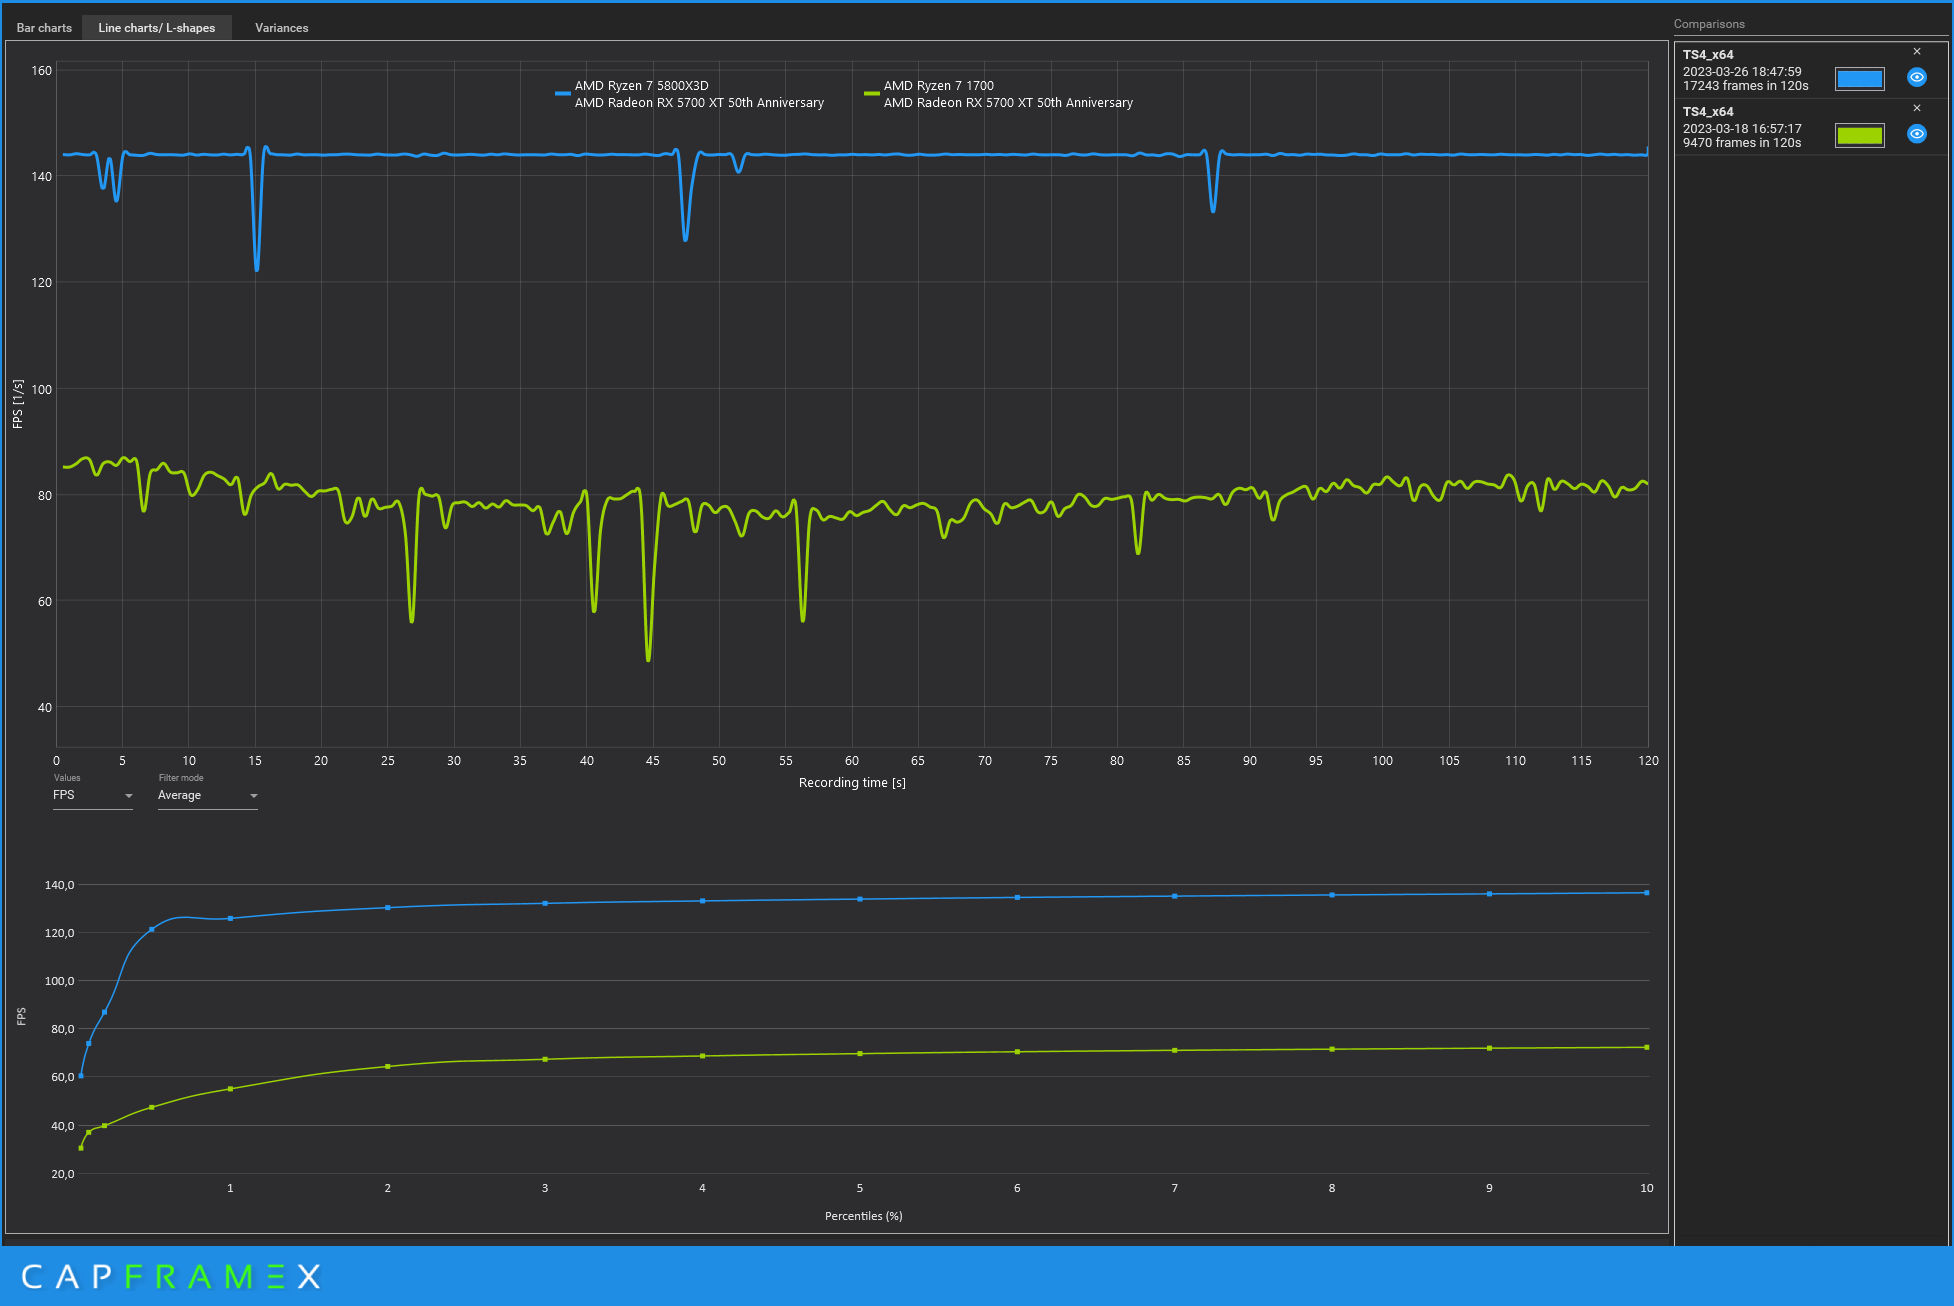Toggle visibility of the 2023-03-26 18:47:59 record
This screenshot has height=1306, width=1954.
coord(1916,77)
